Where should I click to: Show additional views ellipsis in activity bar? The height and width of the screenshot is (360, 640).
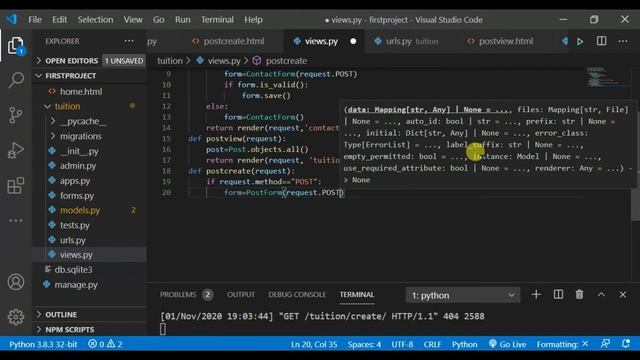tap(16, 221)
